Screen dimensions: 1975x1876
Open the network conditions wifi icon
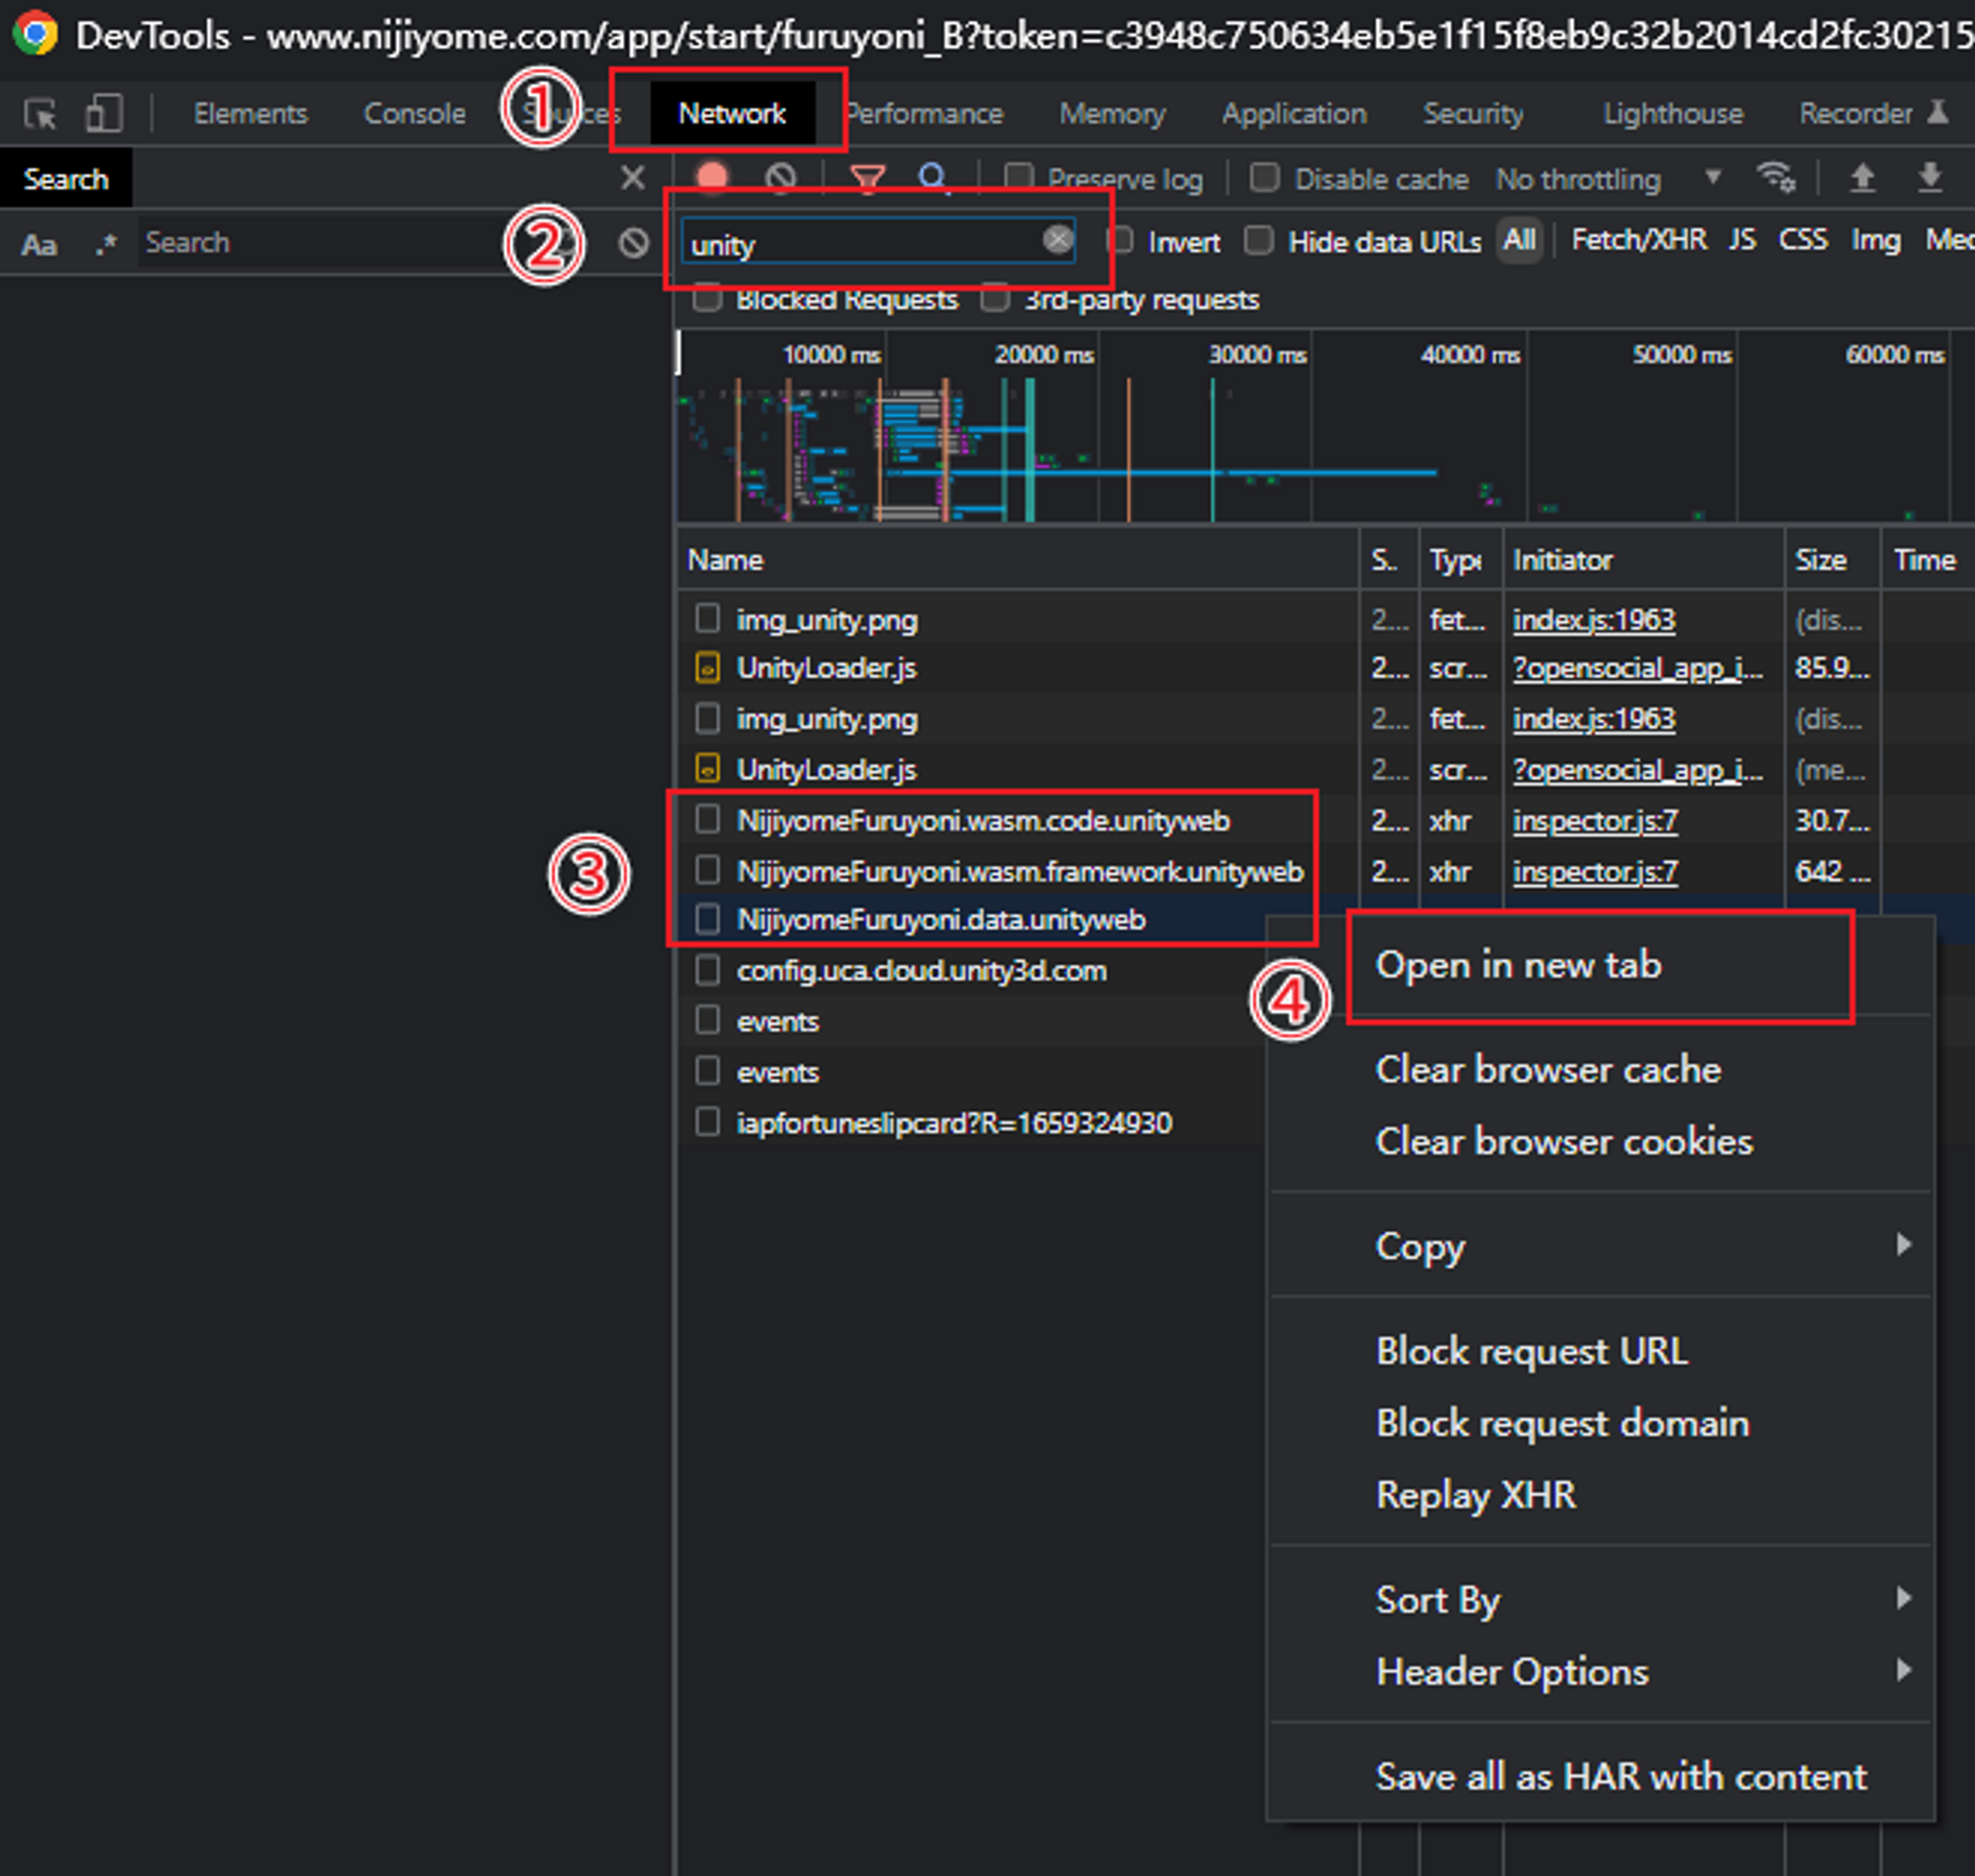tap(1775, 178)
